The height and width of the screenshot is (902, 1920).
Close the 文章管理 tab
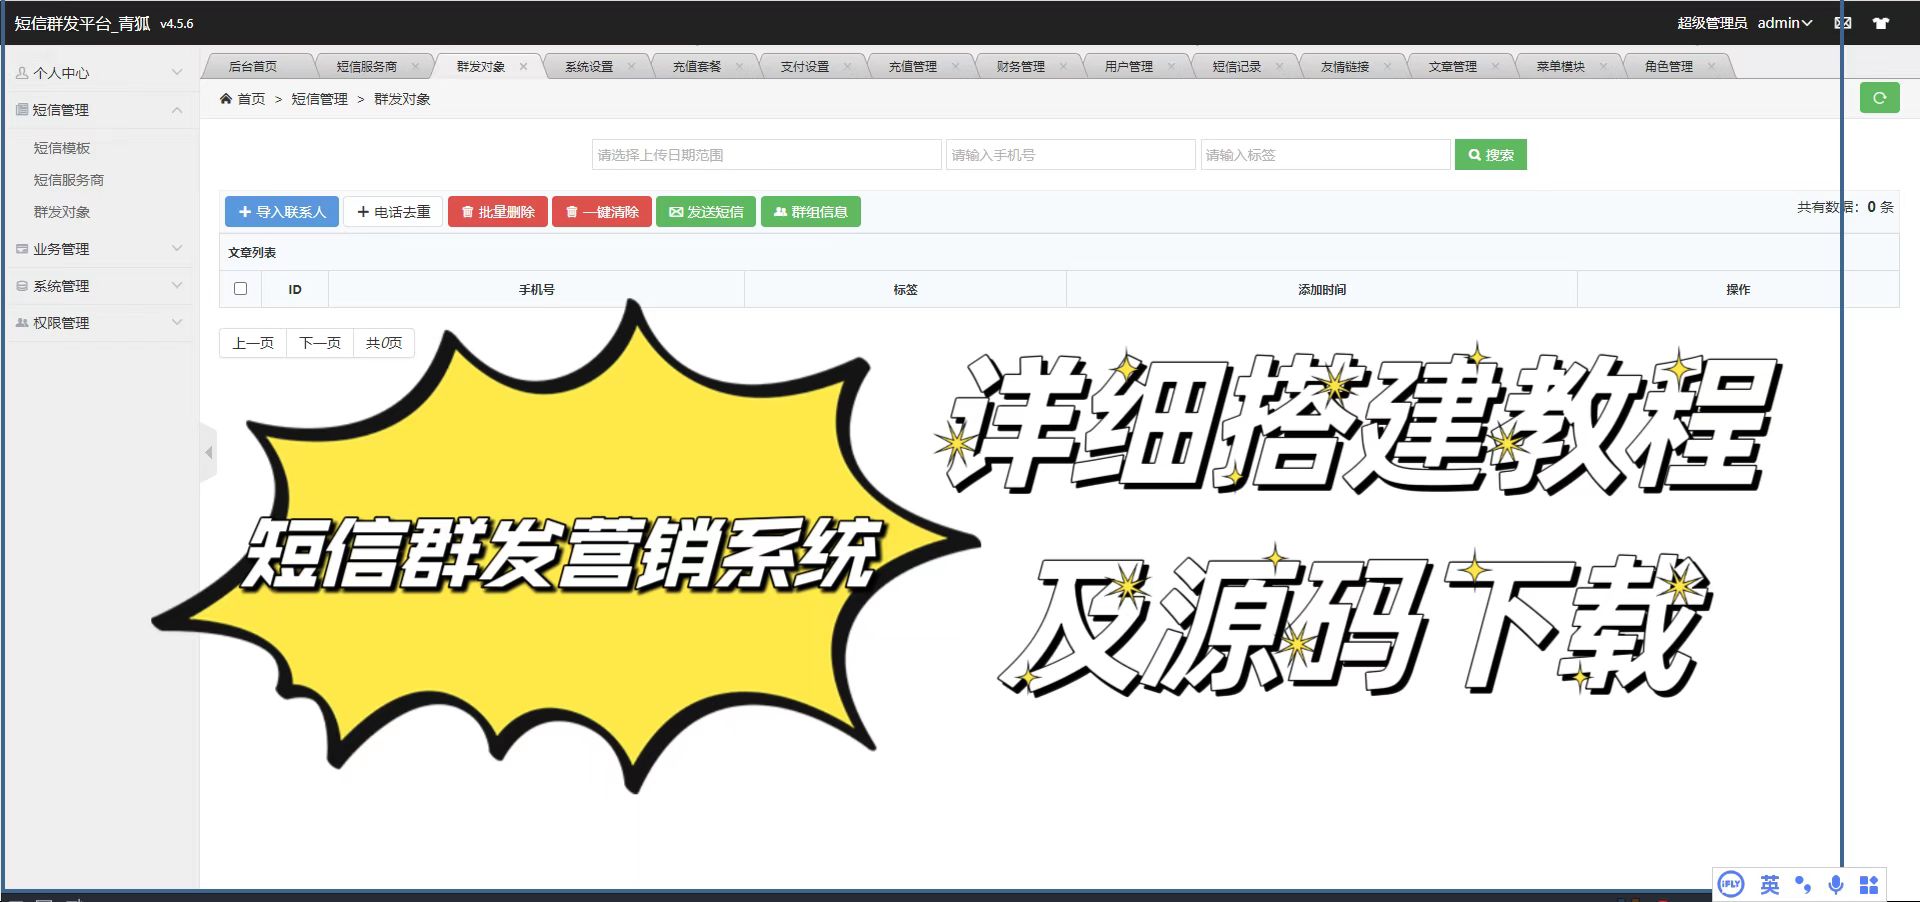coord(1495,66)
